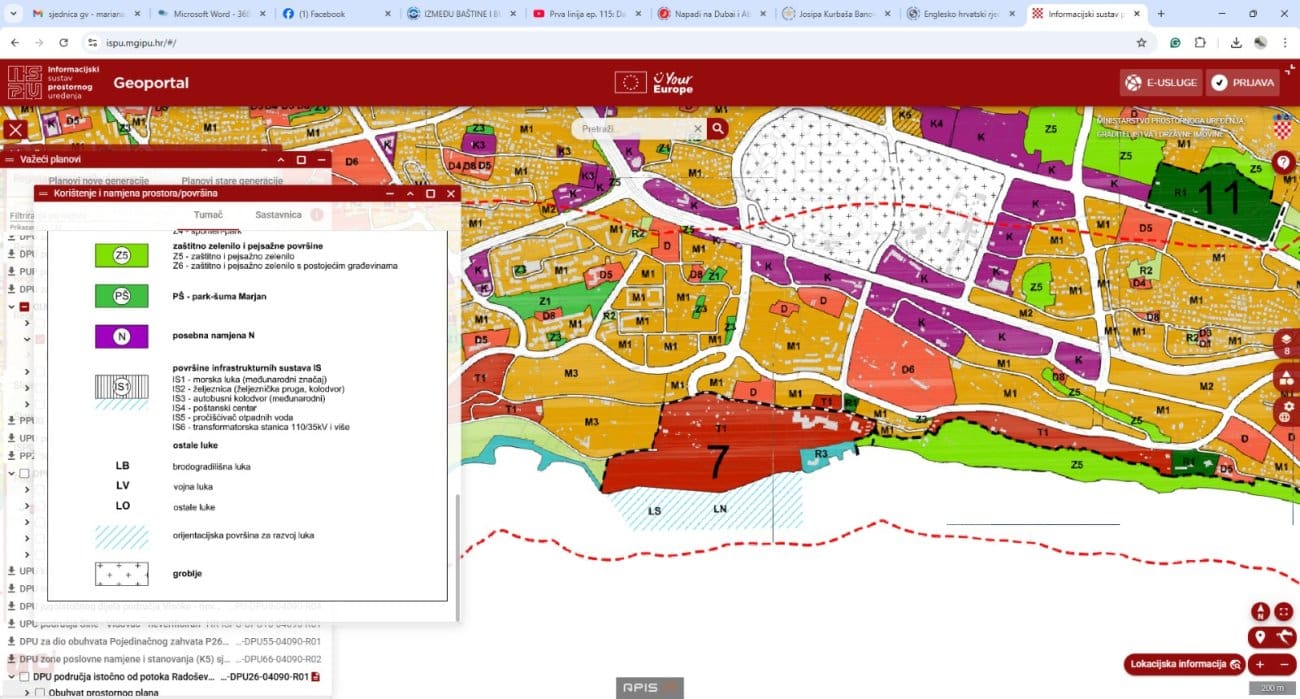Click the Lokacijska informacija button
This screenshot has width=1300, height=699.
1184,664
